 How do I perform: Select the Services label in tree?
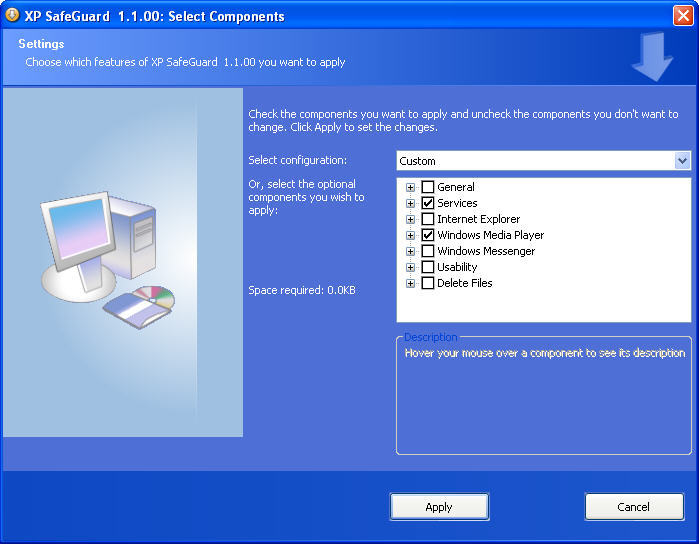click(457, 203)
